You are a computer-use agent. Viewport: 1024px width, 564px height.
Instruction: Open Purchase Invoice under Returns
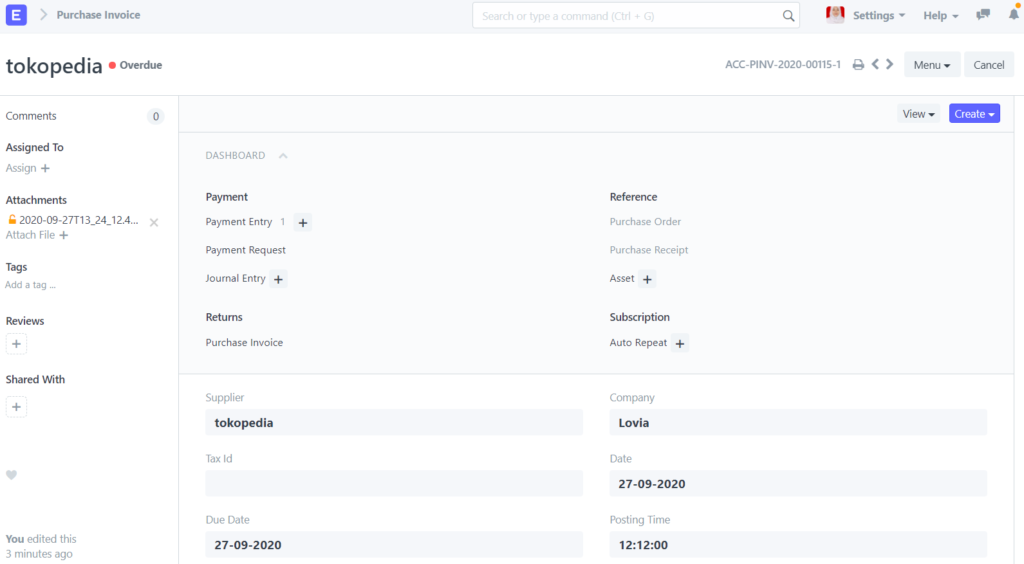(244, 343)
